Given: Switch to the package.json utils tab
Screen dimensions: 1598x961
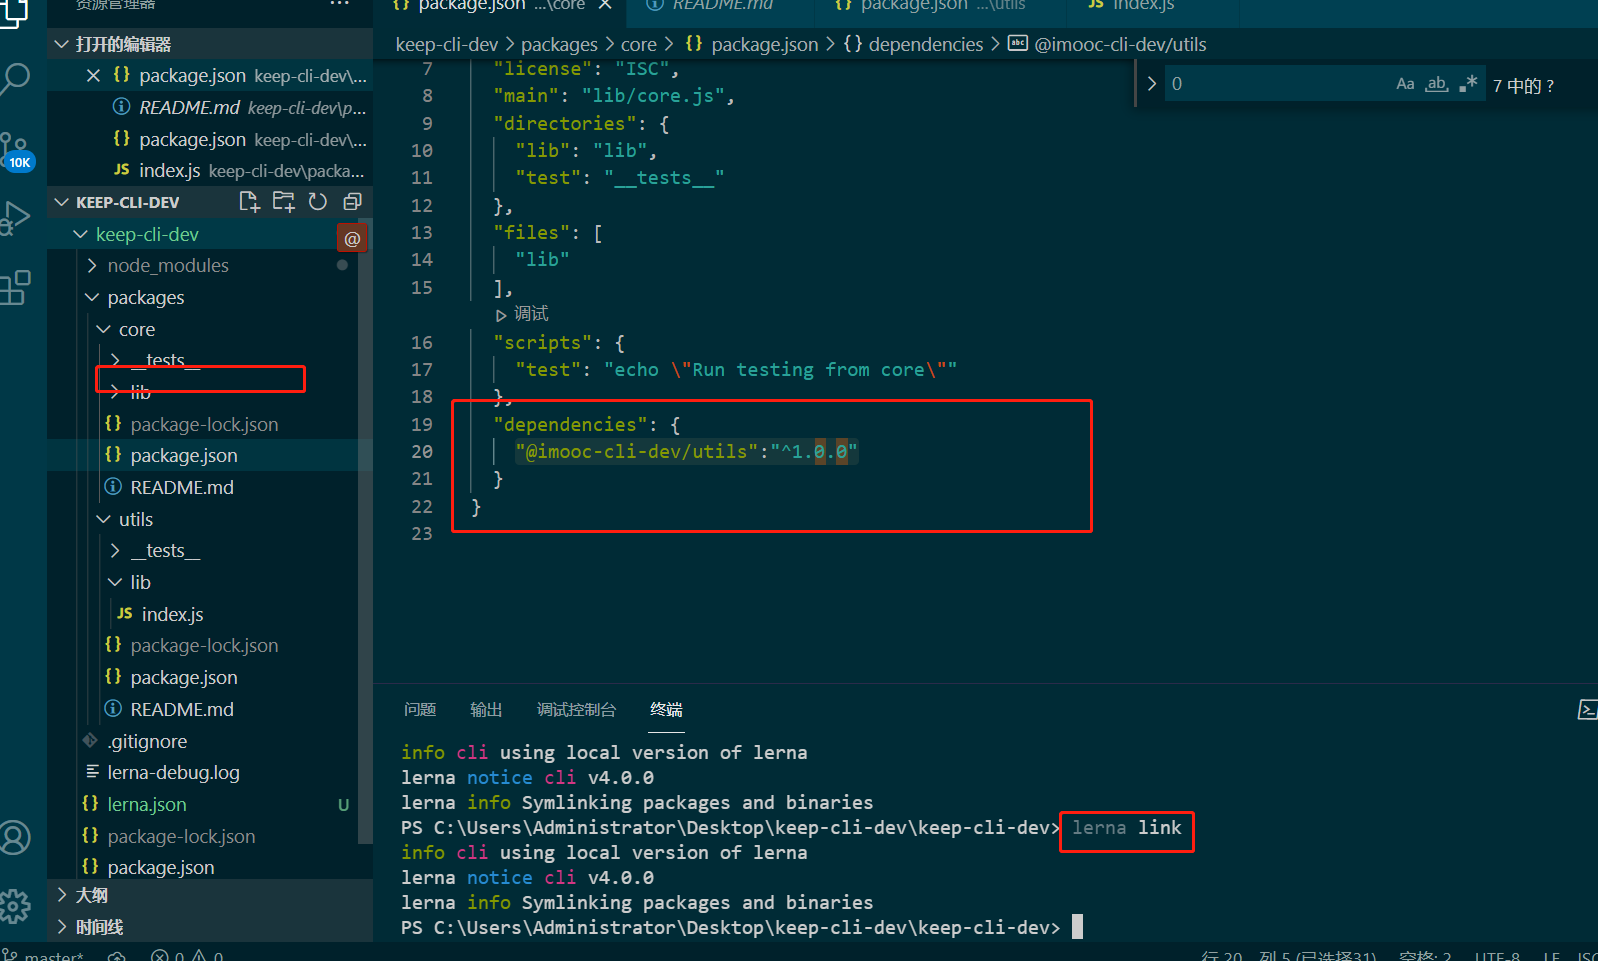Looking at the screenshot, I should coord(942,5).
